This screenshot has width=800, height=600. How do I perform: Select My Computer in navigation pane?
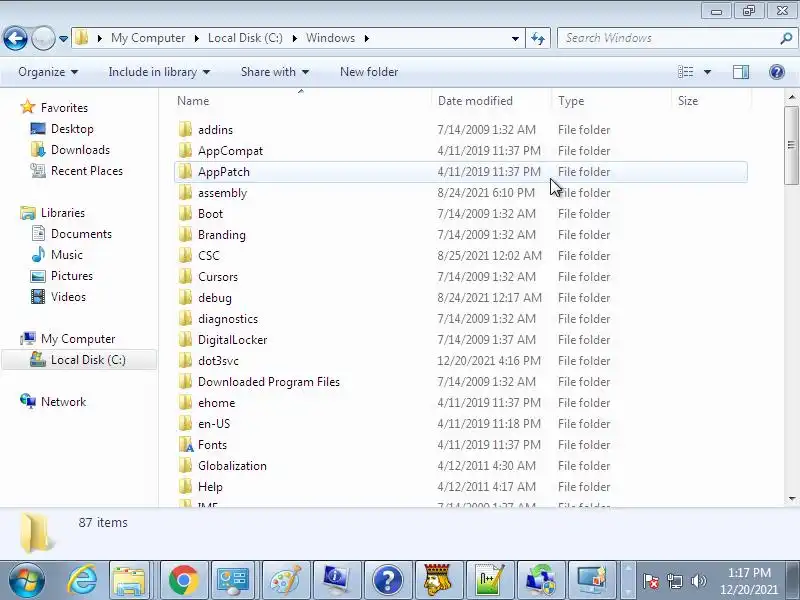coord(78,339)
